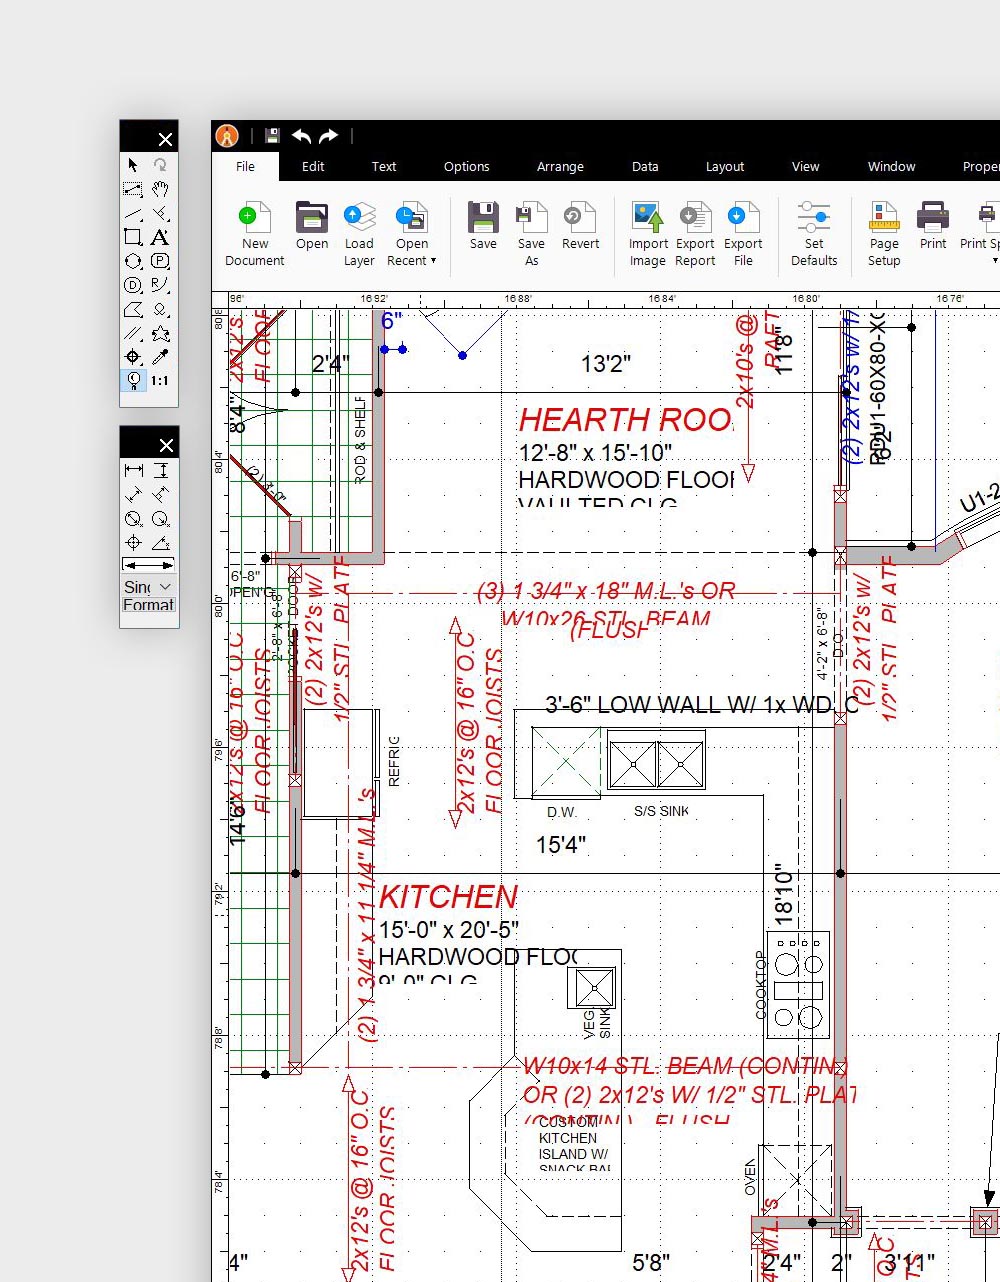Toggle the highlighted zoom tool
The height and width of the screenshot is (1282, 1000).
[x=134, y=381]
